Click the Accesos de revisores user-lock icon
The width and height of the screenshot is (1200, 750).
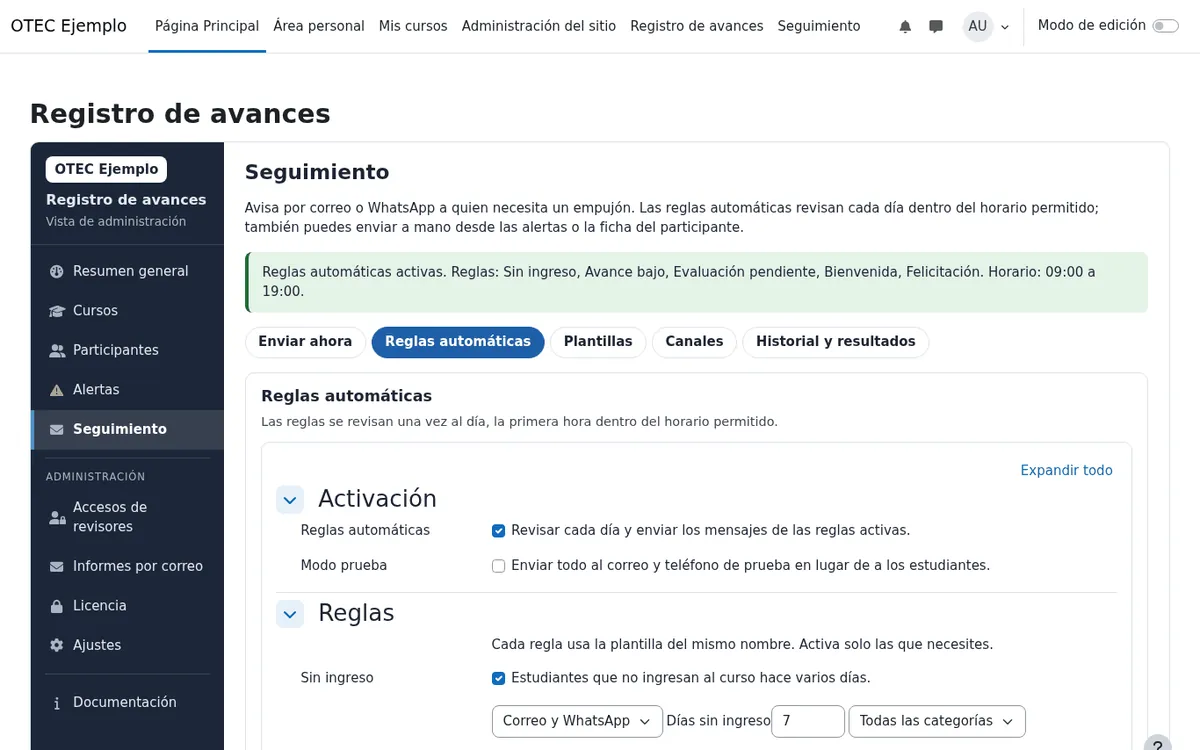click(x=57, y=517)
